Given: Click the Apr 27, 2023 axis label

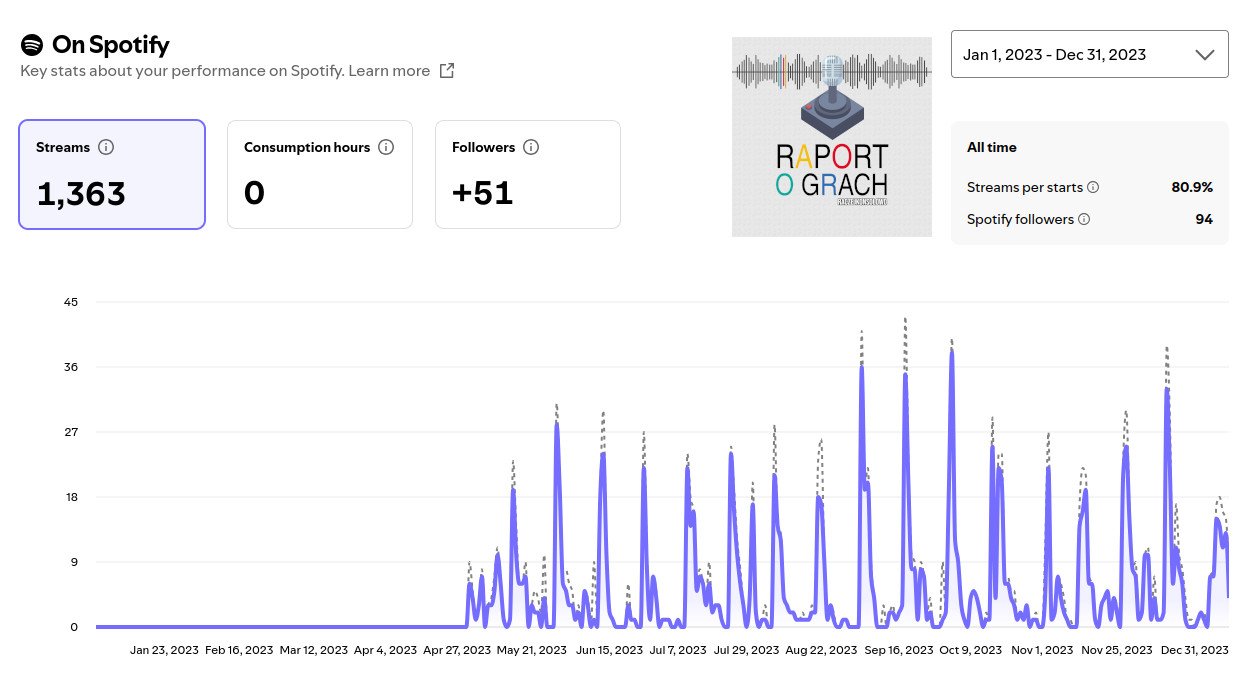Looking at the screenshot, I should click(457, 650).
